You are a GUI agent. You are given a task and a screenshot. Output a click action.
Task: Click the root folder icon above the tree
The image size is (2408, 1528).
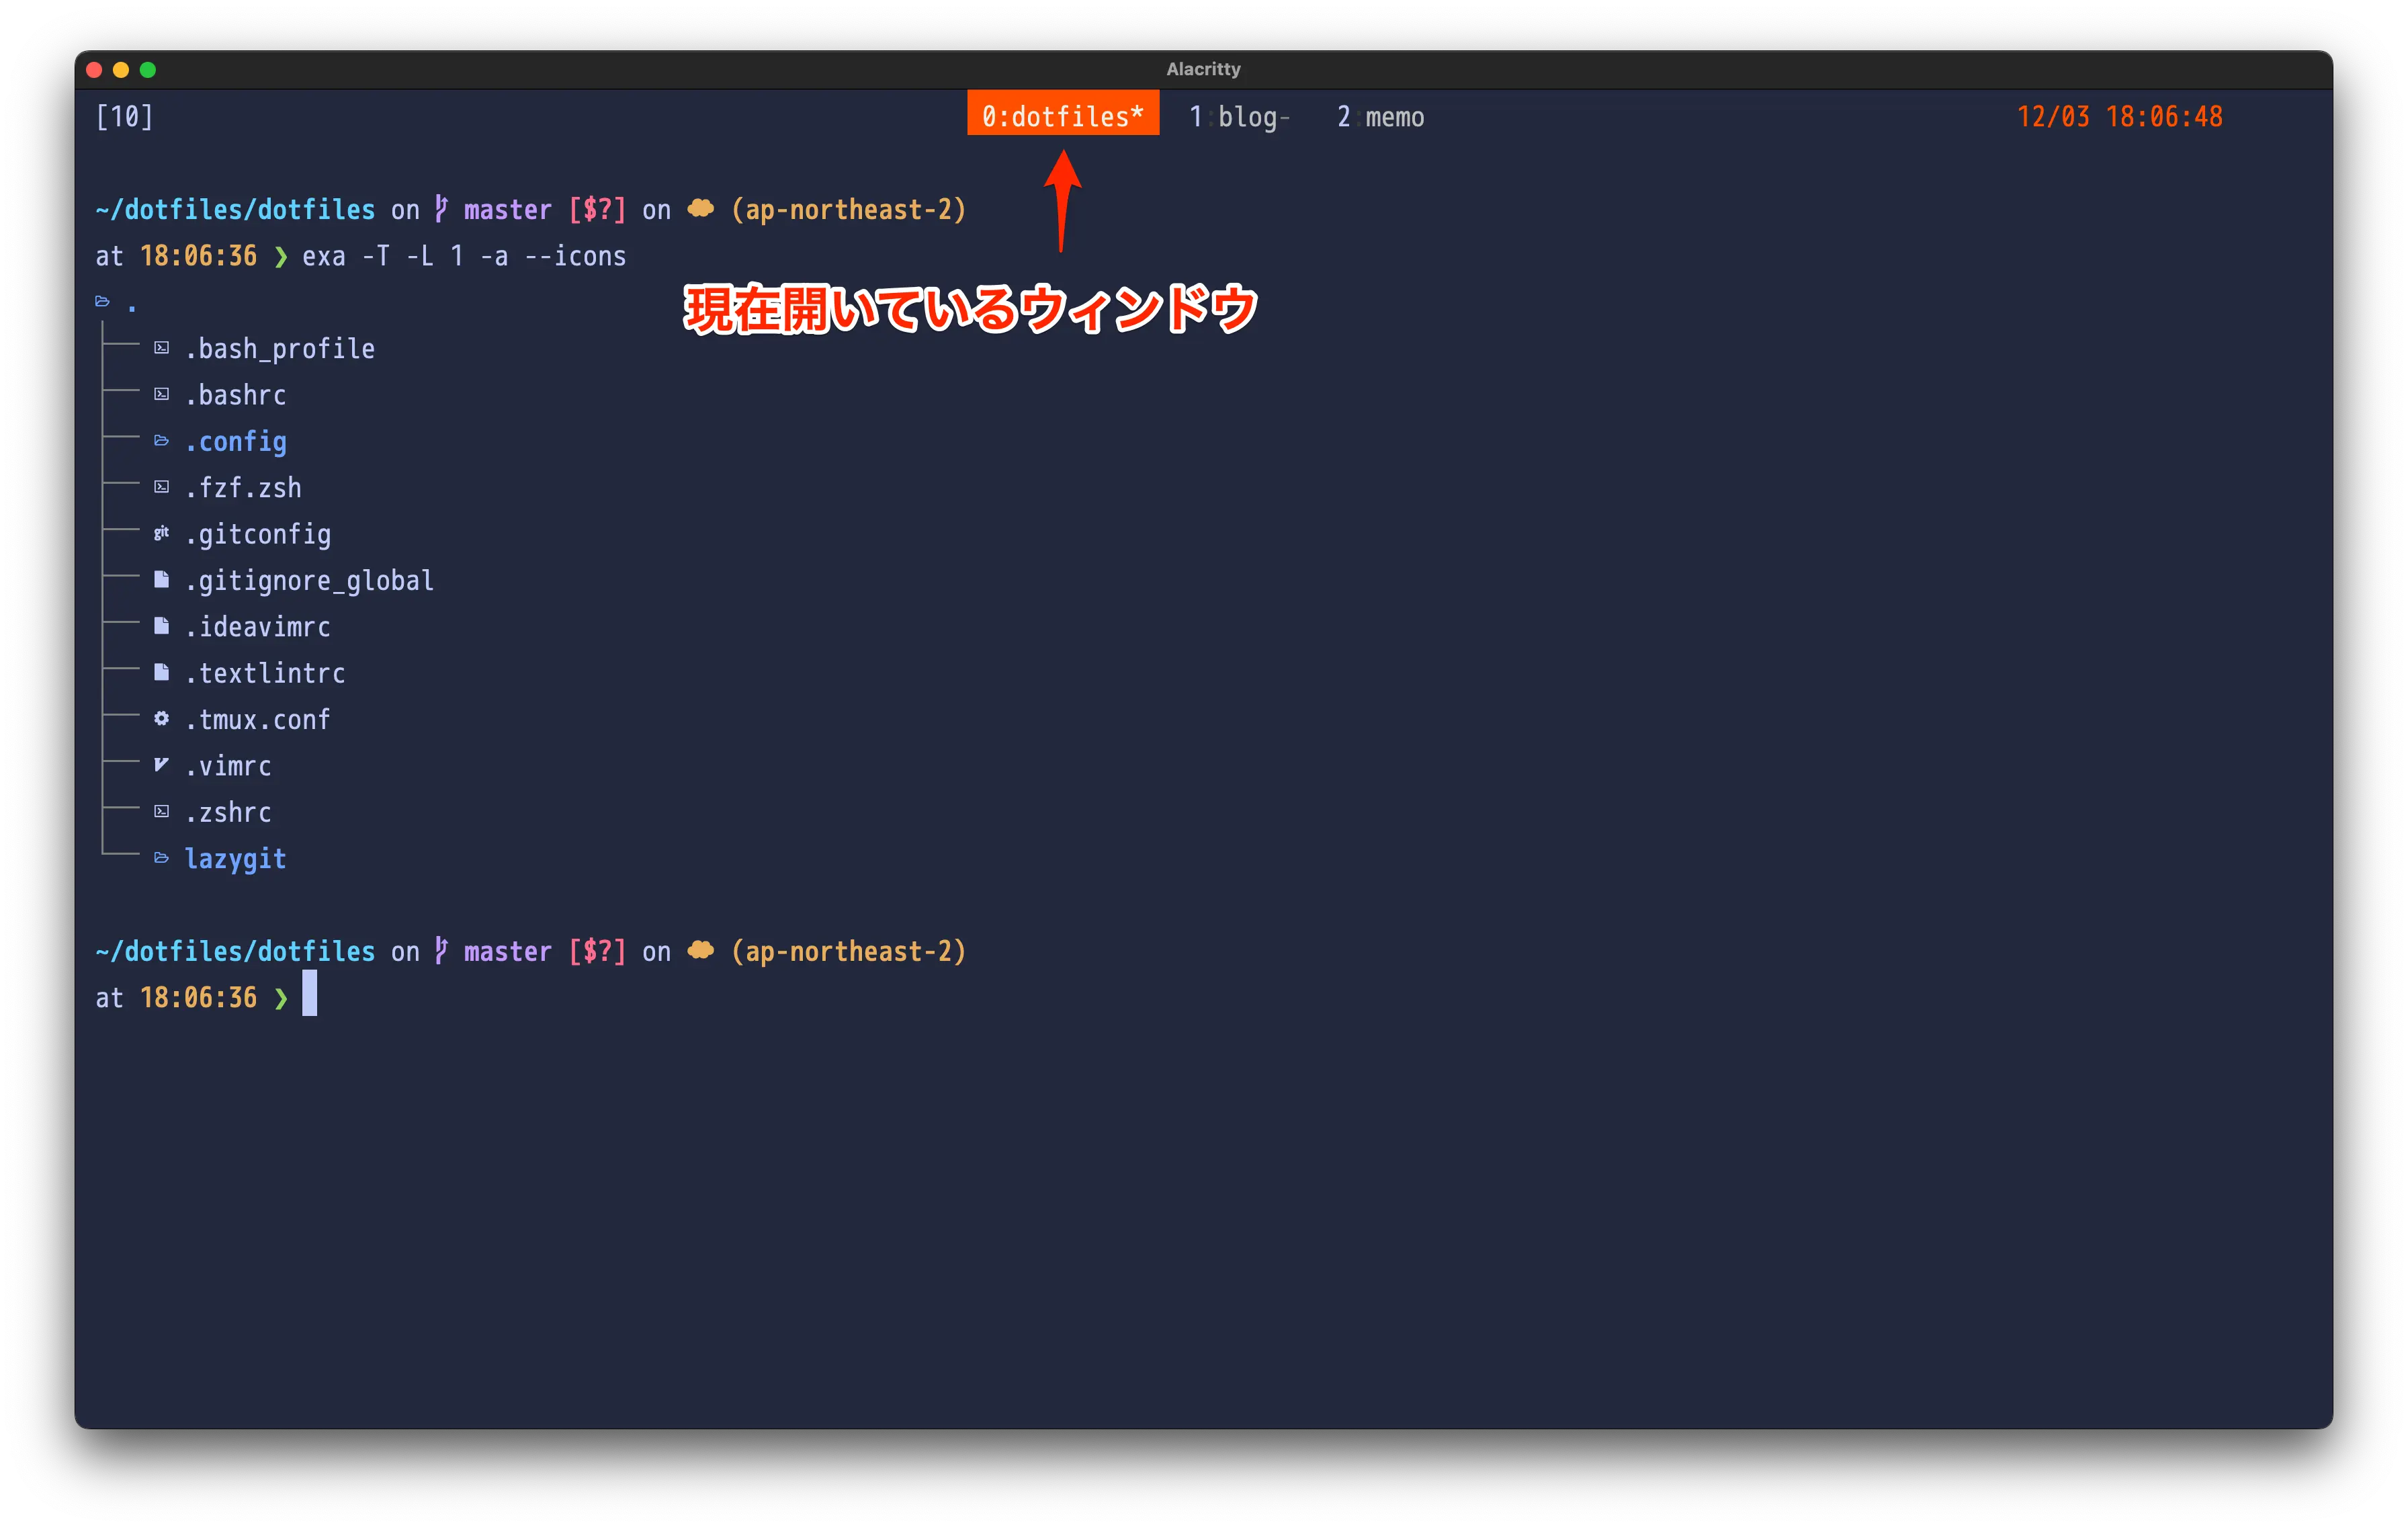click(102, 300)
